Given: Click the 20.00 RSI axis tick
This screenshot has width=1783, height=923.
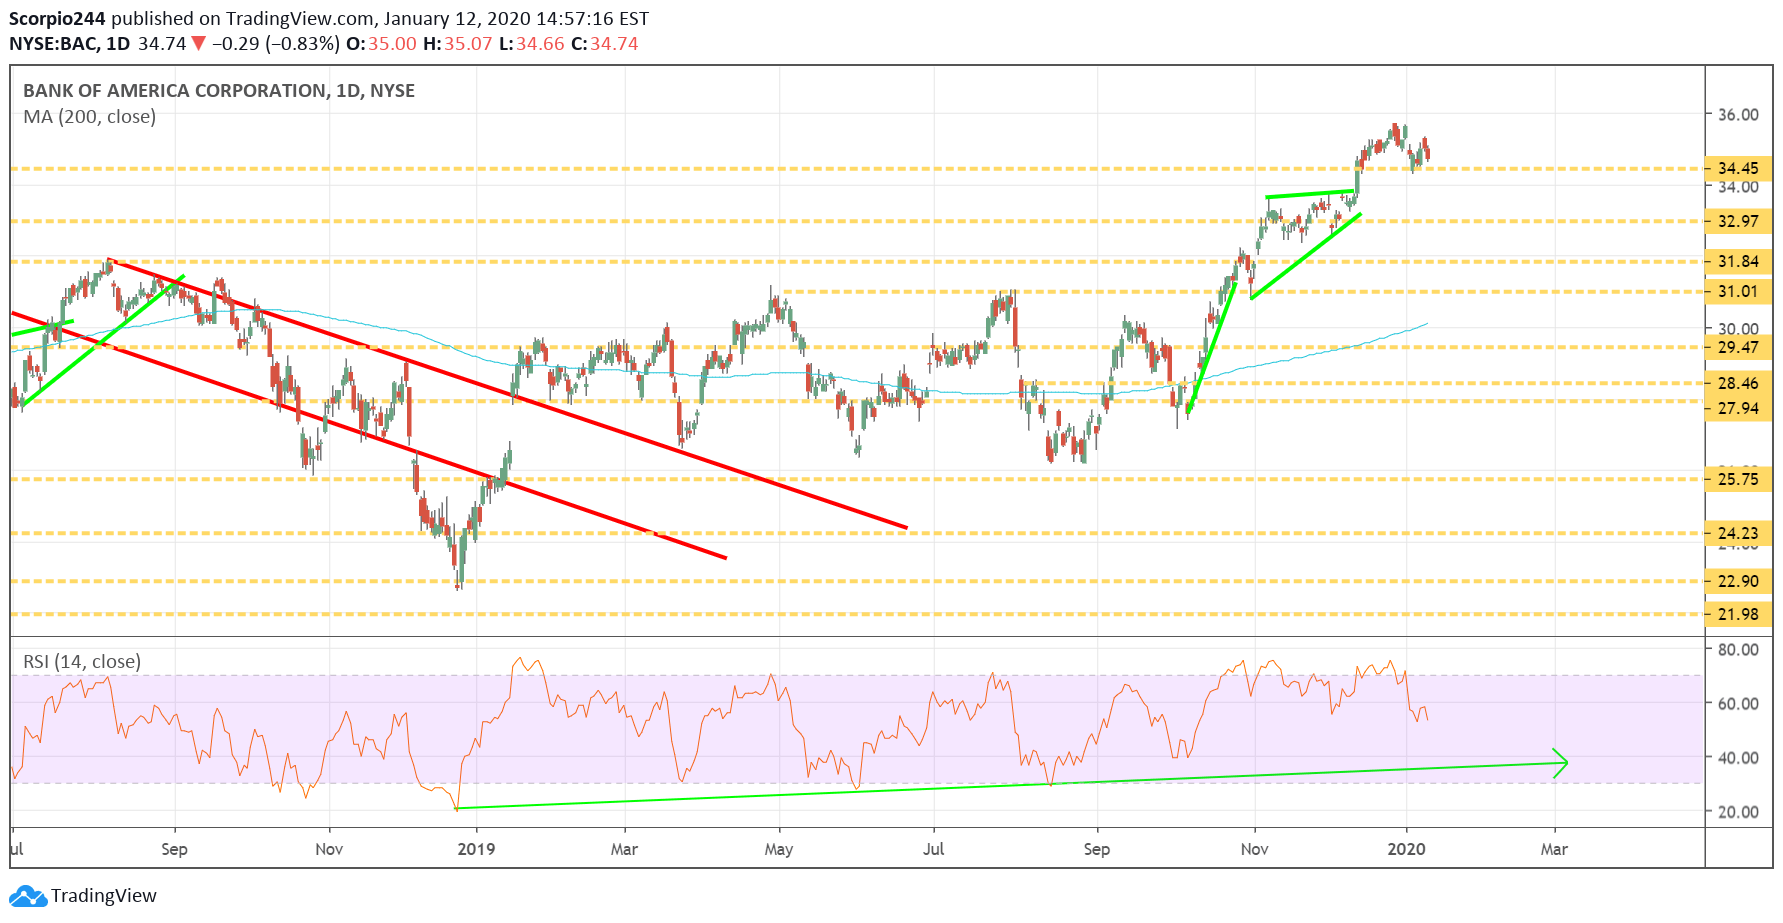Looking at the screenshot, I should [1738, 811].
